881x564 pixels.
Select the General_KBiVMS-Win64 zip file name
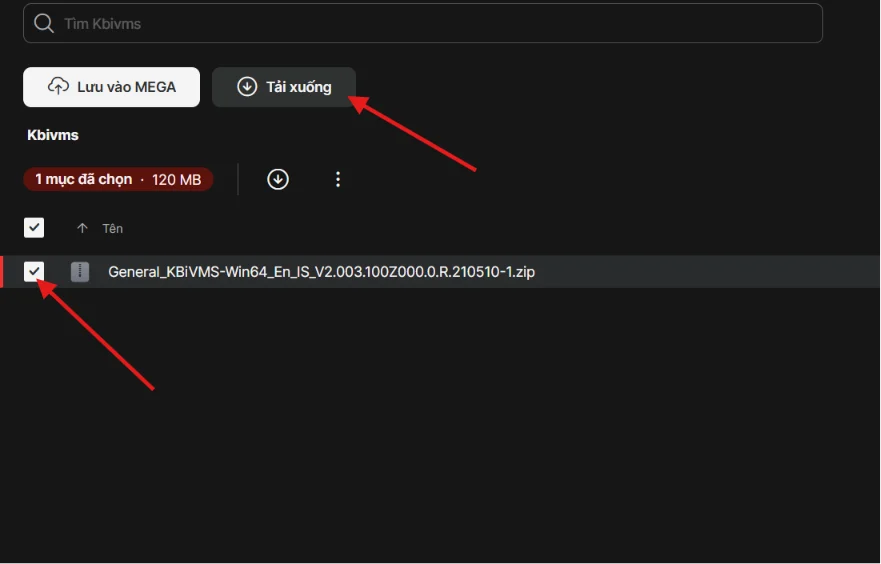[321, 272]
